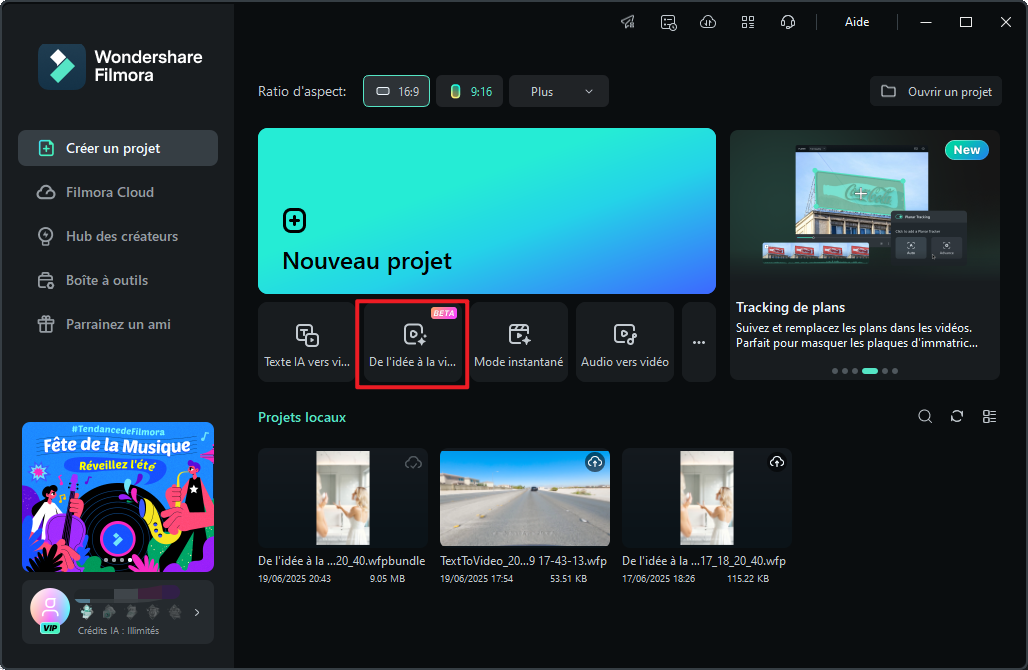Click Projets locaux heading
This screenshot has width=1028, height=670.
tap(302, 418)
